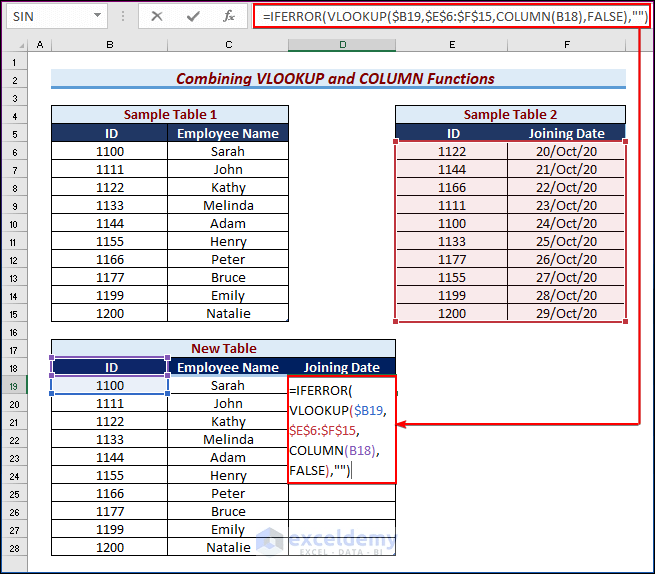Cancel the formula entry with X icon

coord(157,16)
